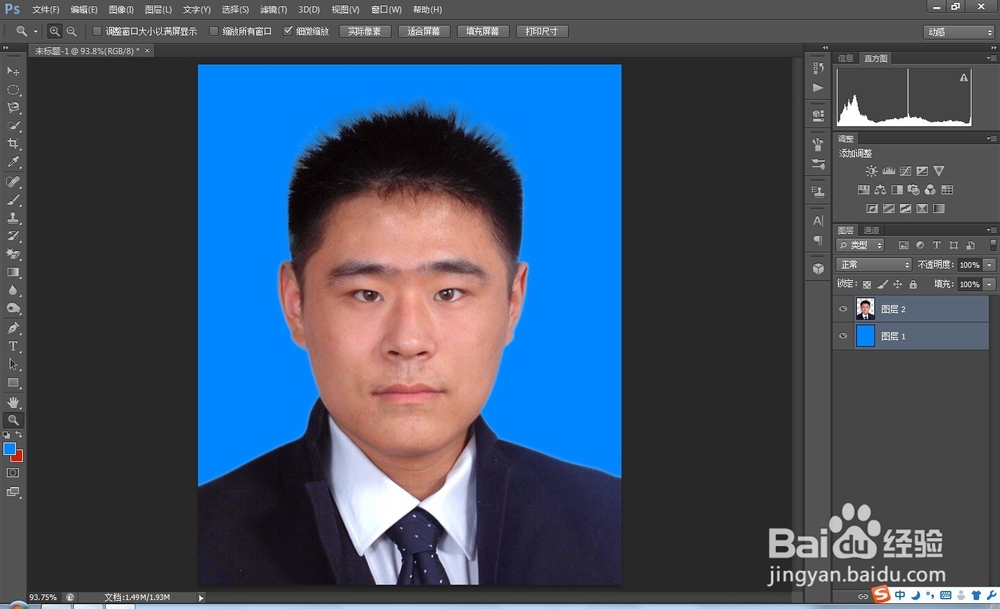Pick the Eyedropper tool
The width and height of the screenshot is (1000, 609).
[x=14, y=160]
